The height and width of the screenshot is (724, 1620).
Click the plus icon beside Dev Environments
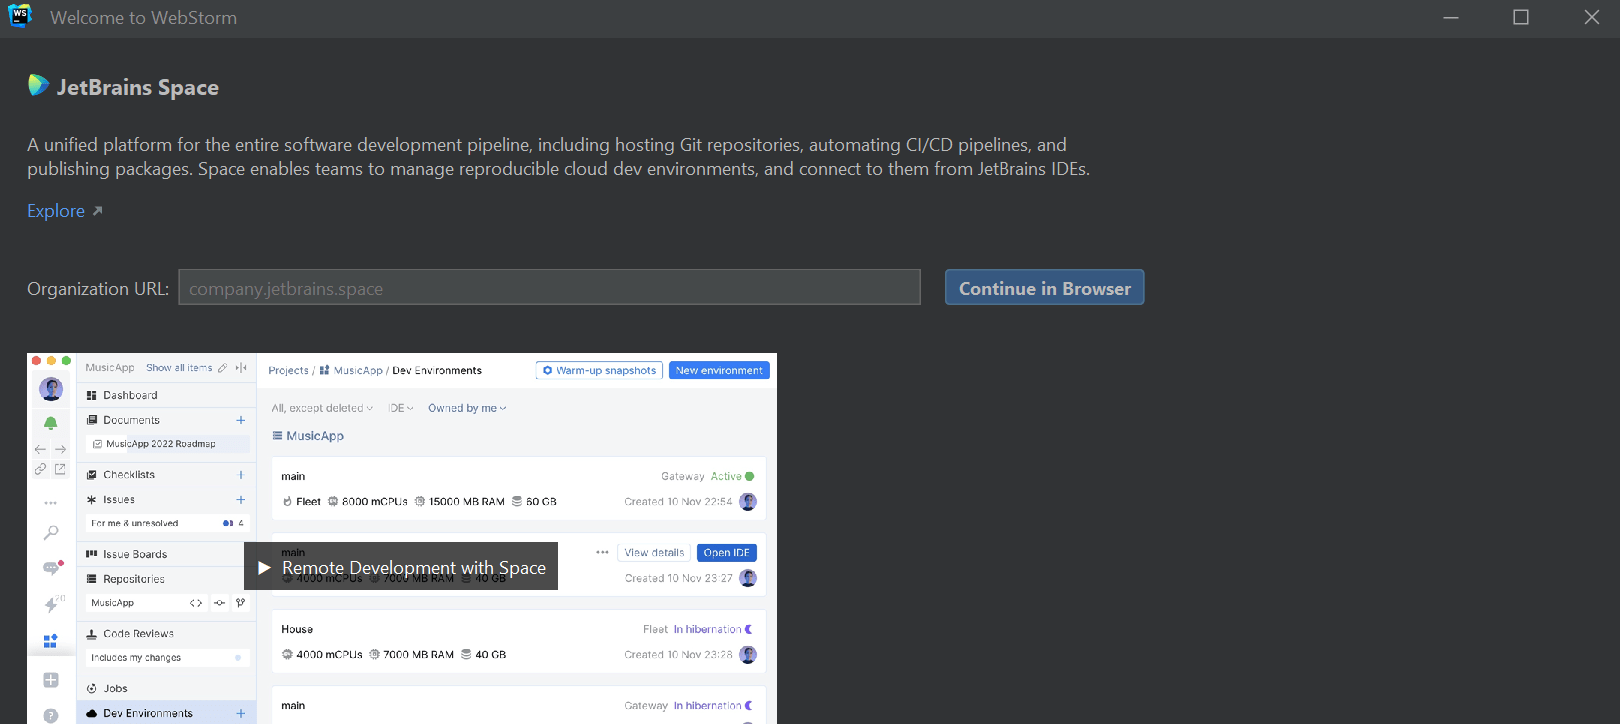coord(240,713)
